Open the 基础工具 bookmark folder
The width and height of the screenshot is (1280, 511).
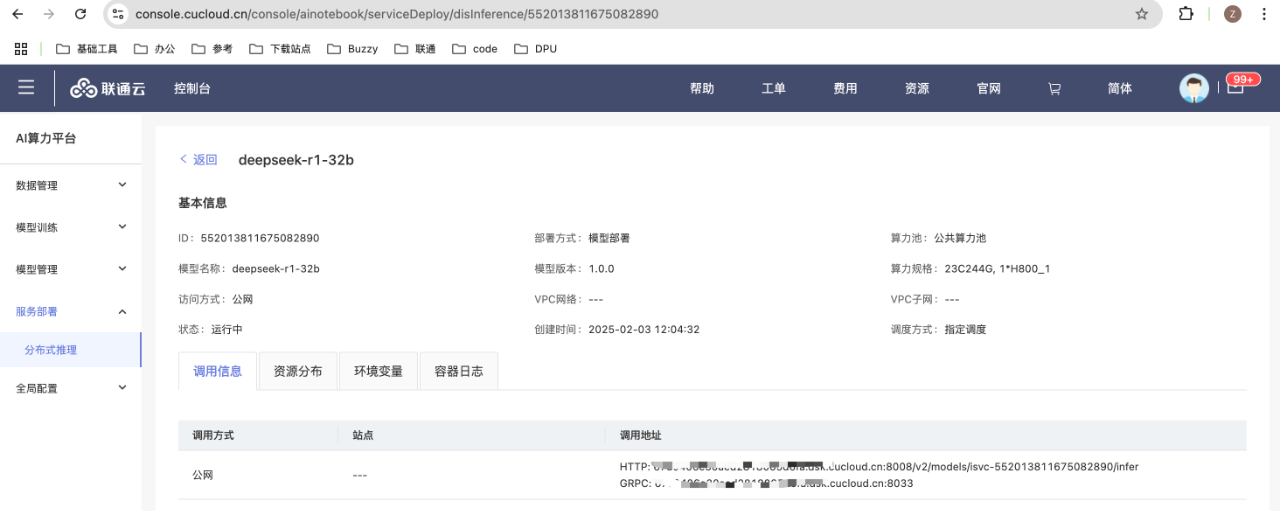[87, 48]
